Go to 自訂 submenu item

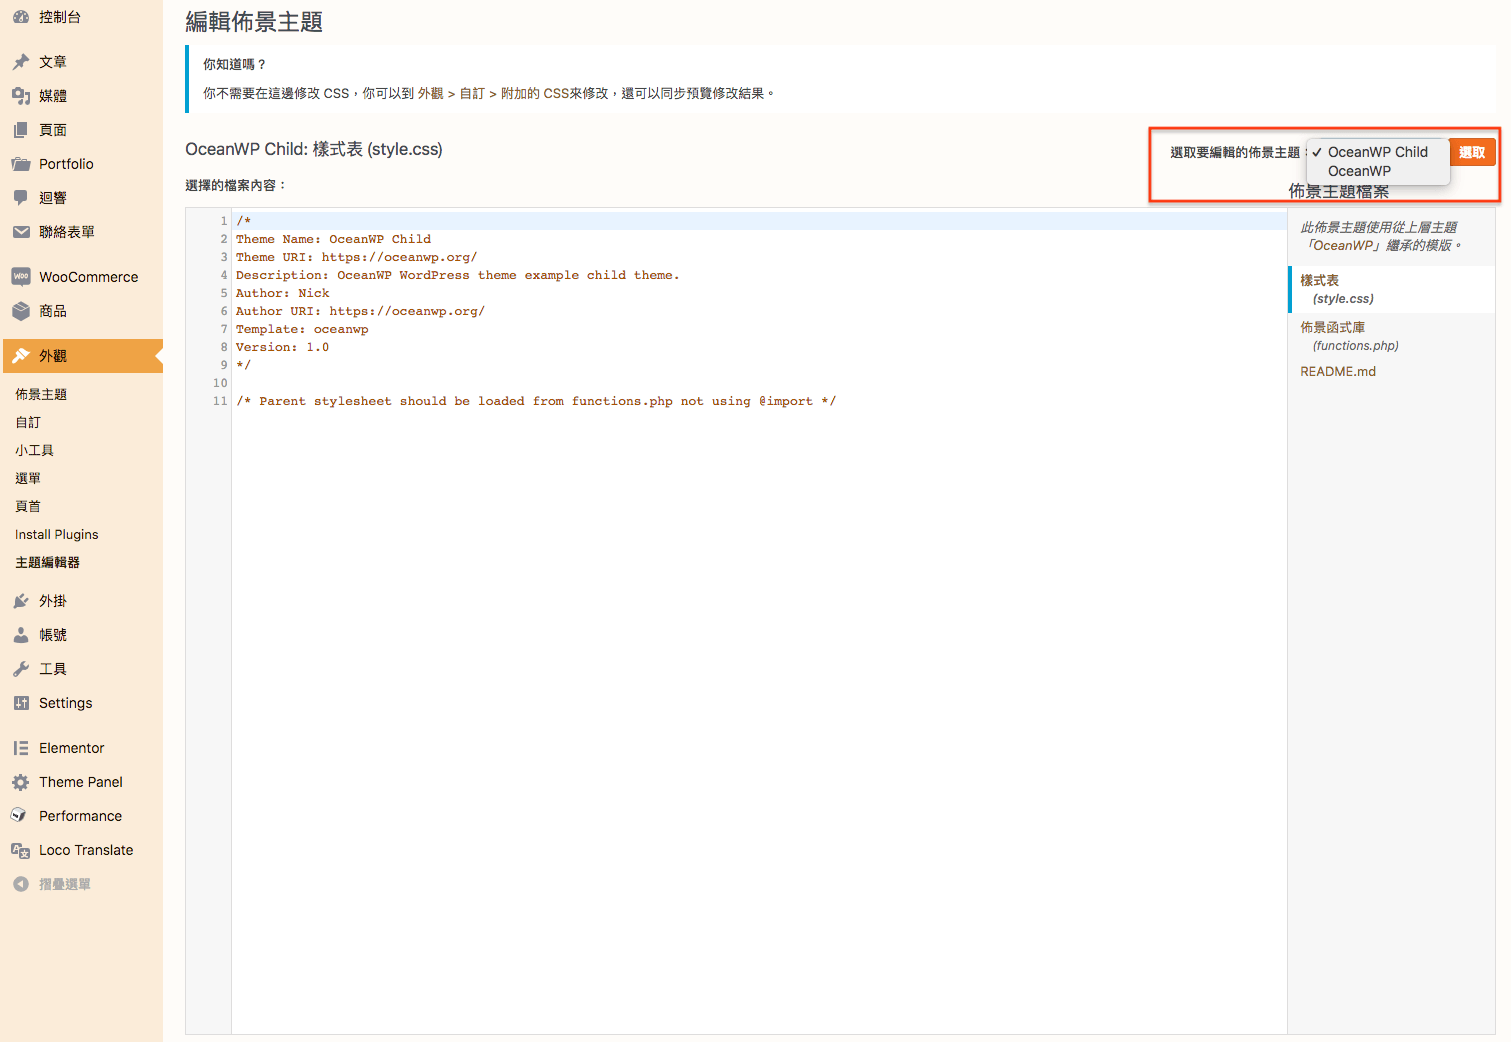pos(28,423)
